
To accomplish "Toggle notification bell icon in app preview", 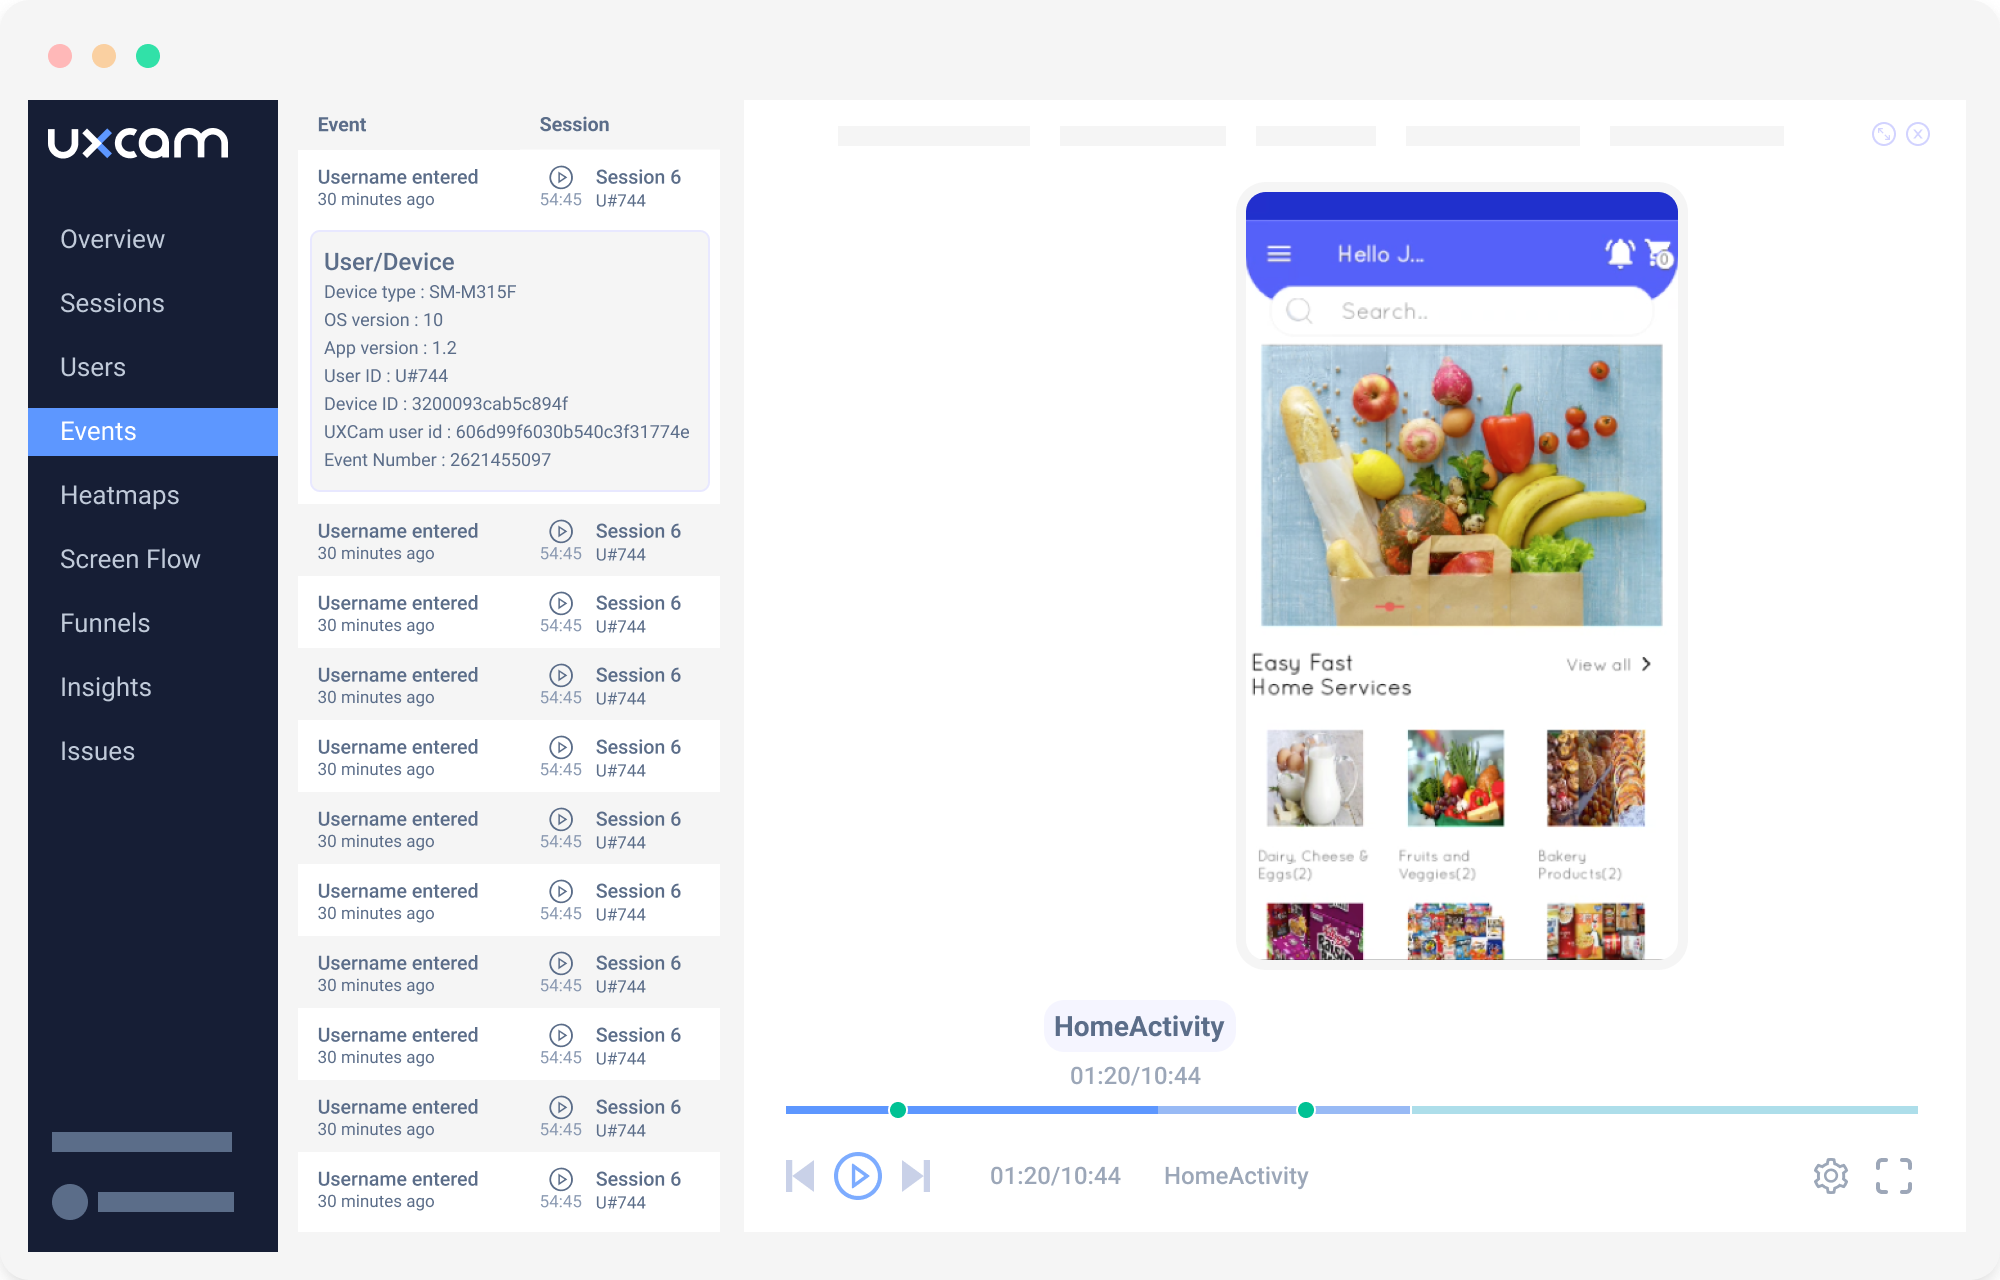I will [x=1620, y=254].
